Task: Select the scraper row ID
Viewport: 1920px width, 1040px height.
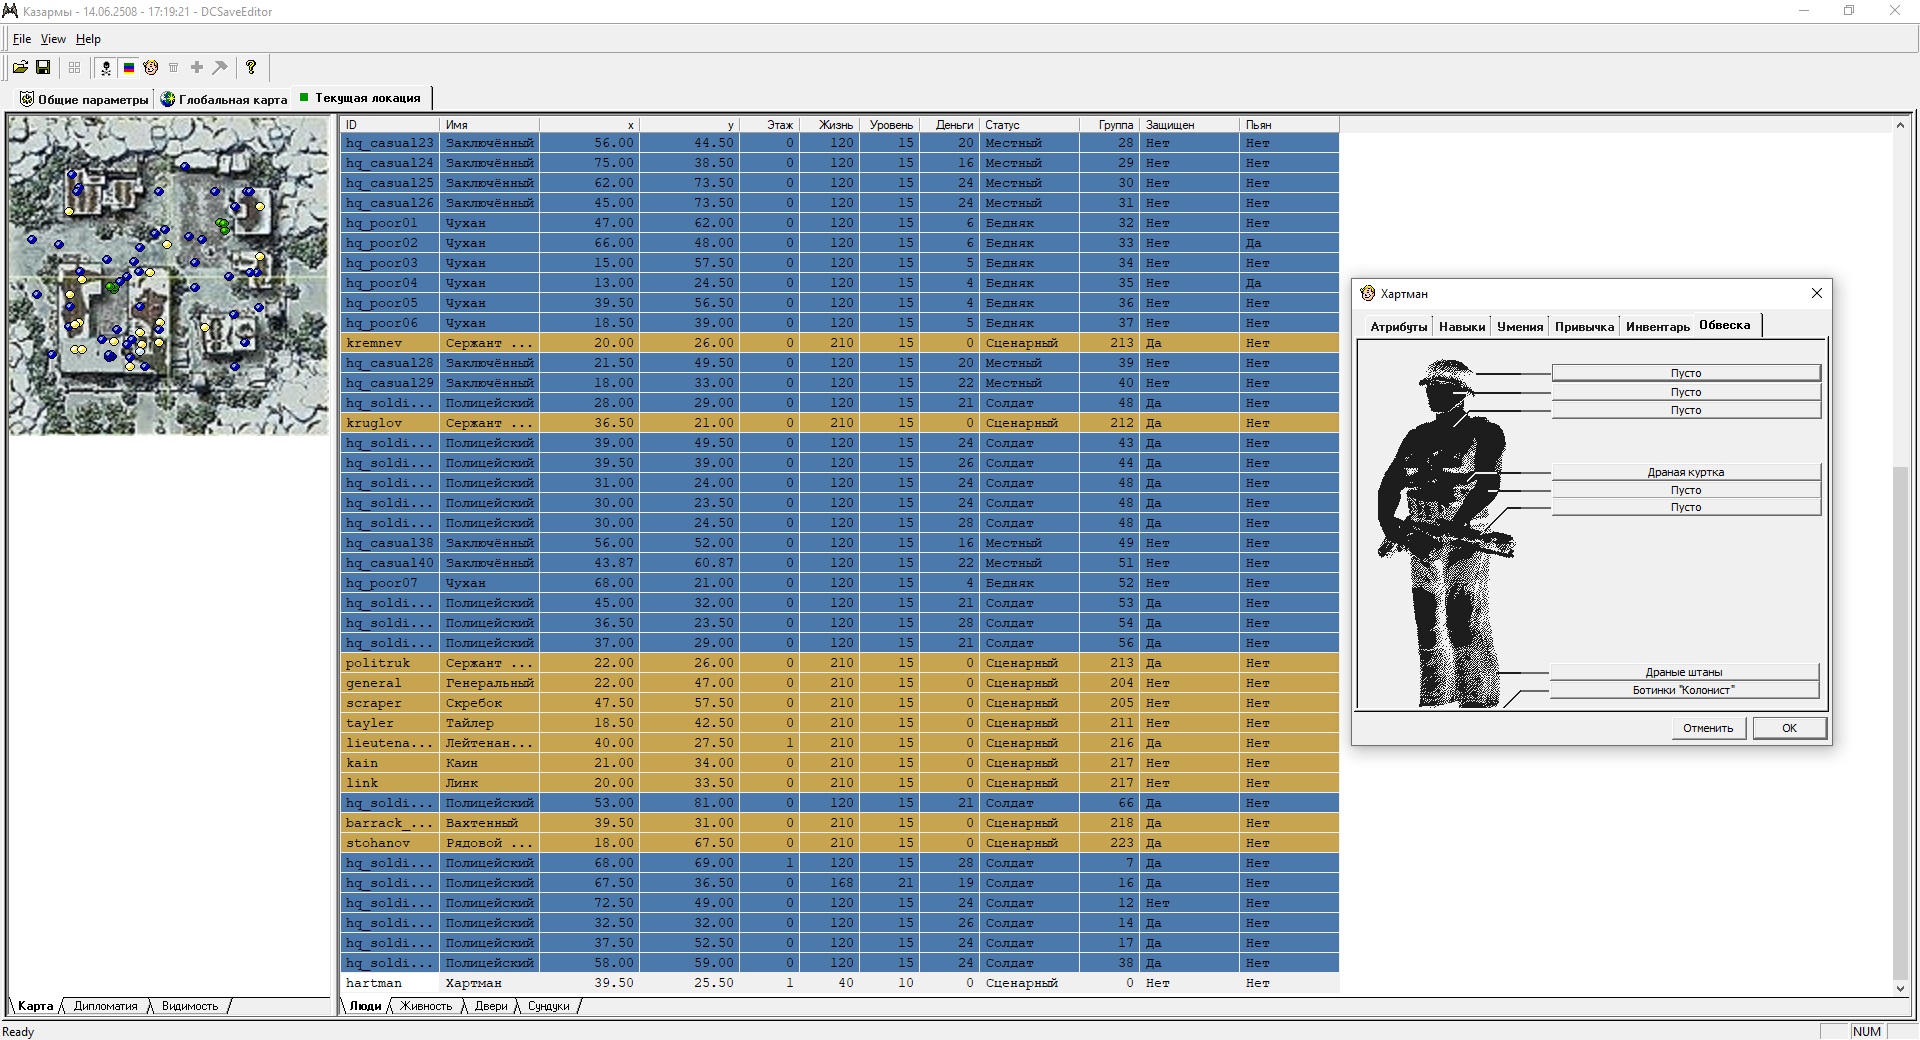Action: pyautogui.click(x=390, y=703)
